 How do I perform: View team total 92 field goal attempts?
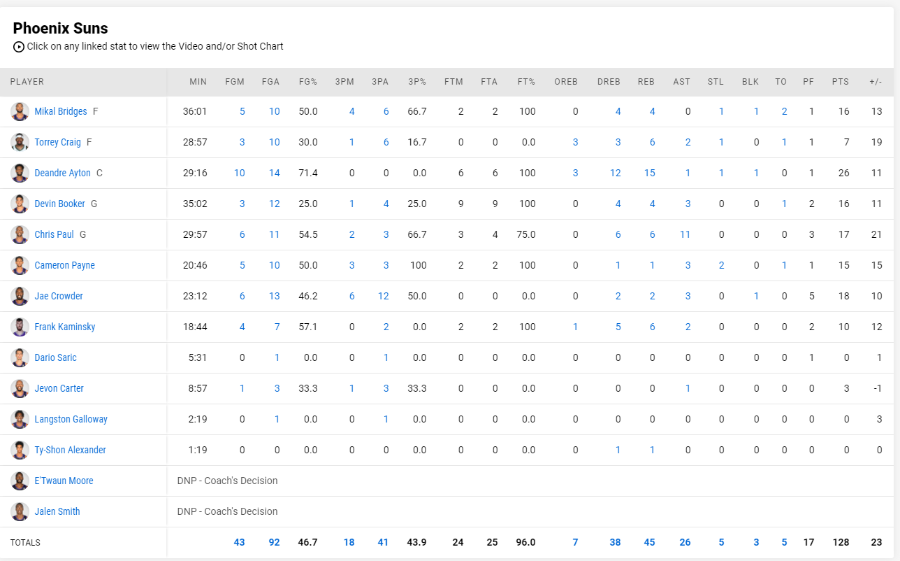(274, 542)
